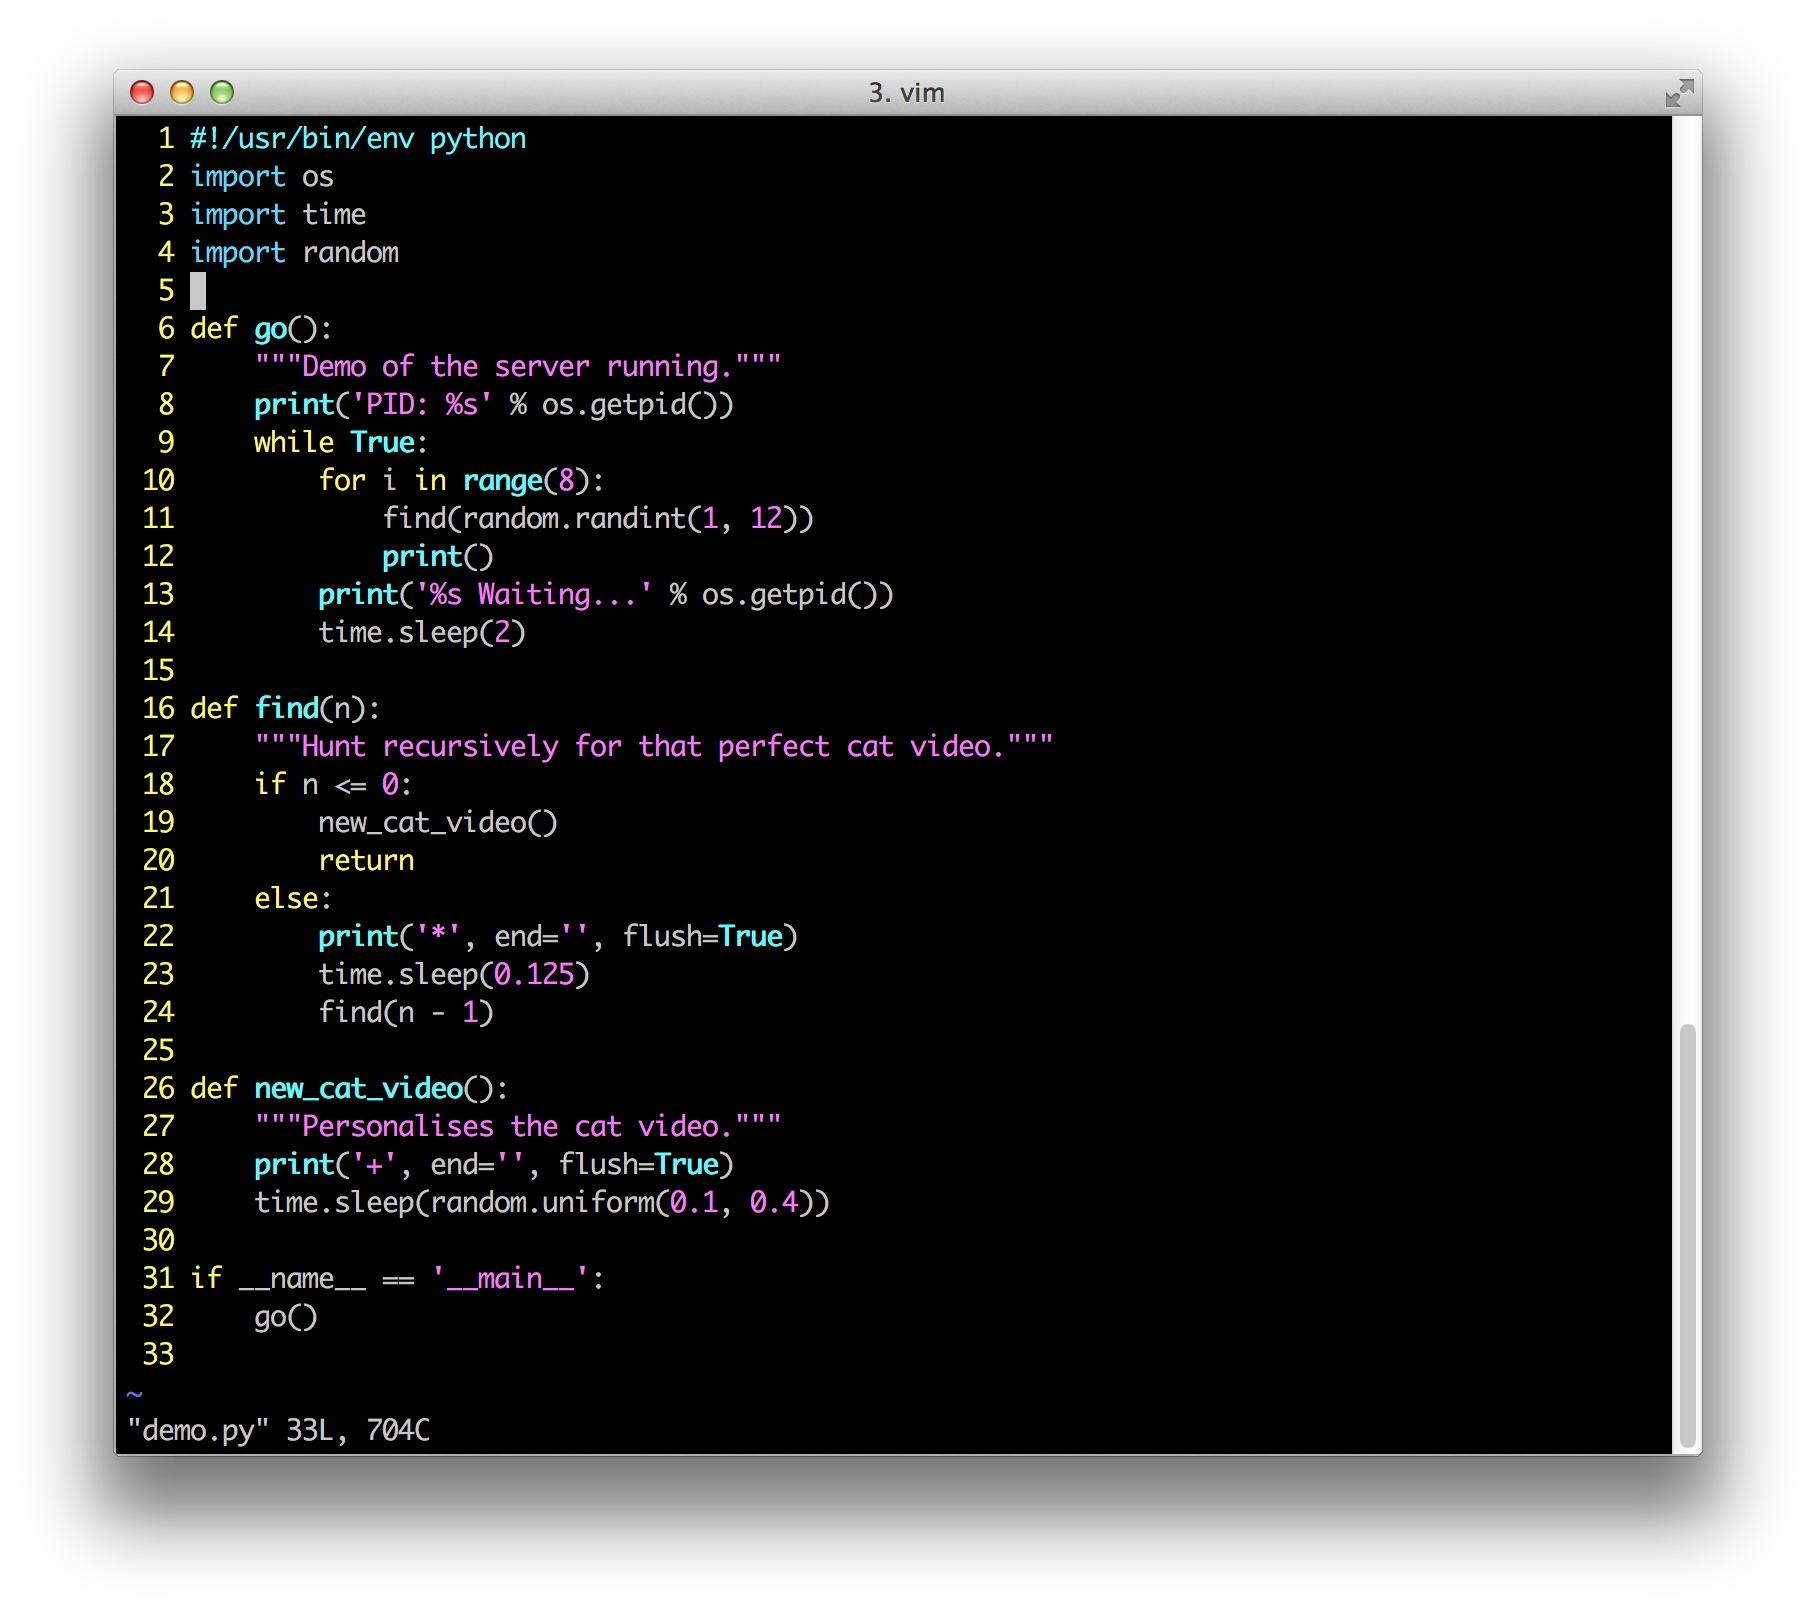This screenshot has height=1614, width=1816.
Task: Click line number 15
Action: (x=158, y=671)
